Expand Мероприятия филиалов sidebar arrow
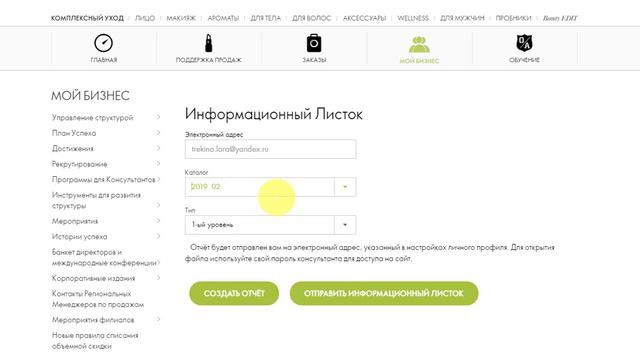Viewport: 640px width, 360px height. [158, 320]
